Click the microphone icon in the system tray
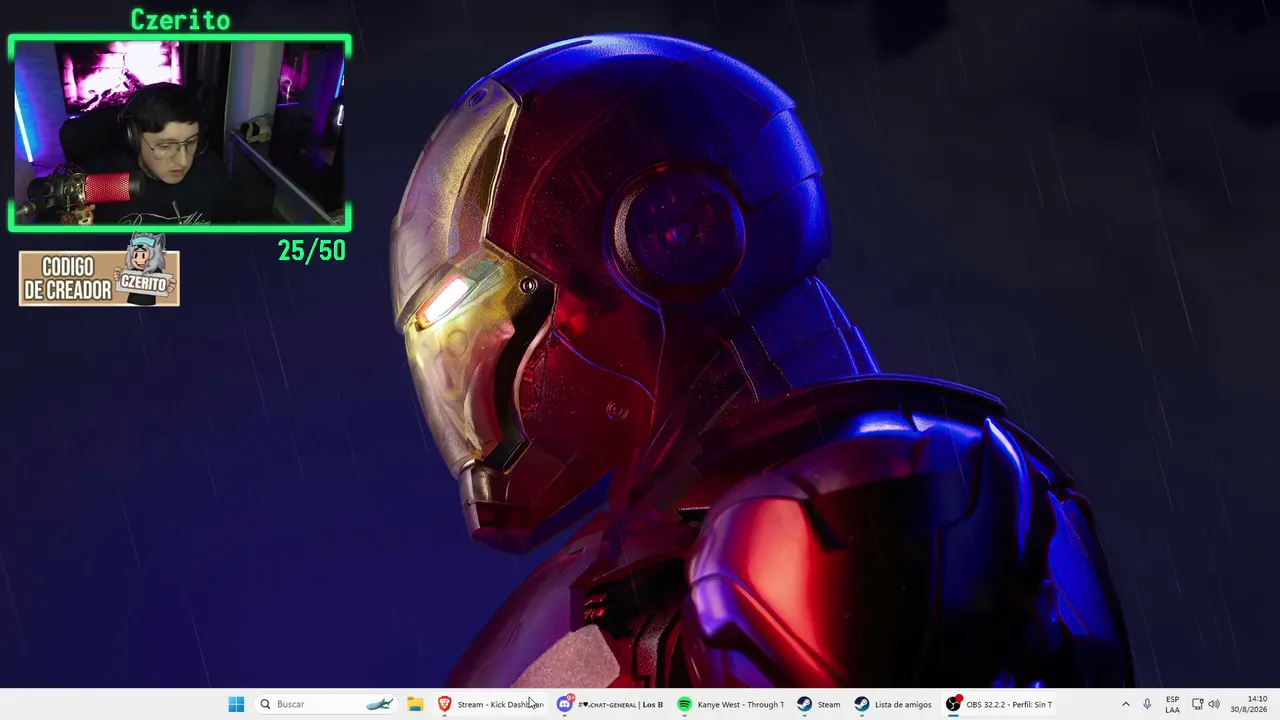This screenshot has width=1280, height=720. [x=1147, y=704]
